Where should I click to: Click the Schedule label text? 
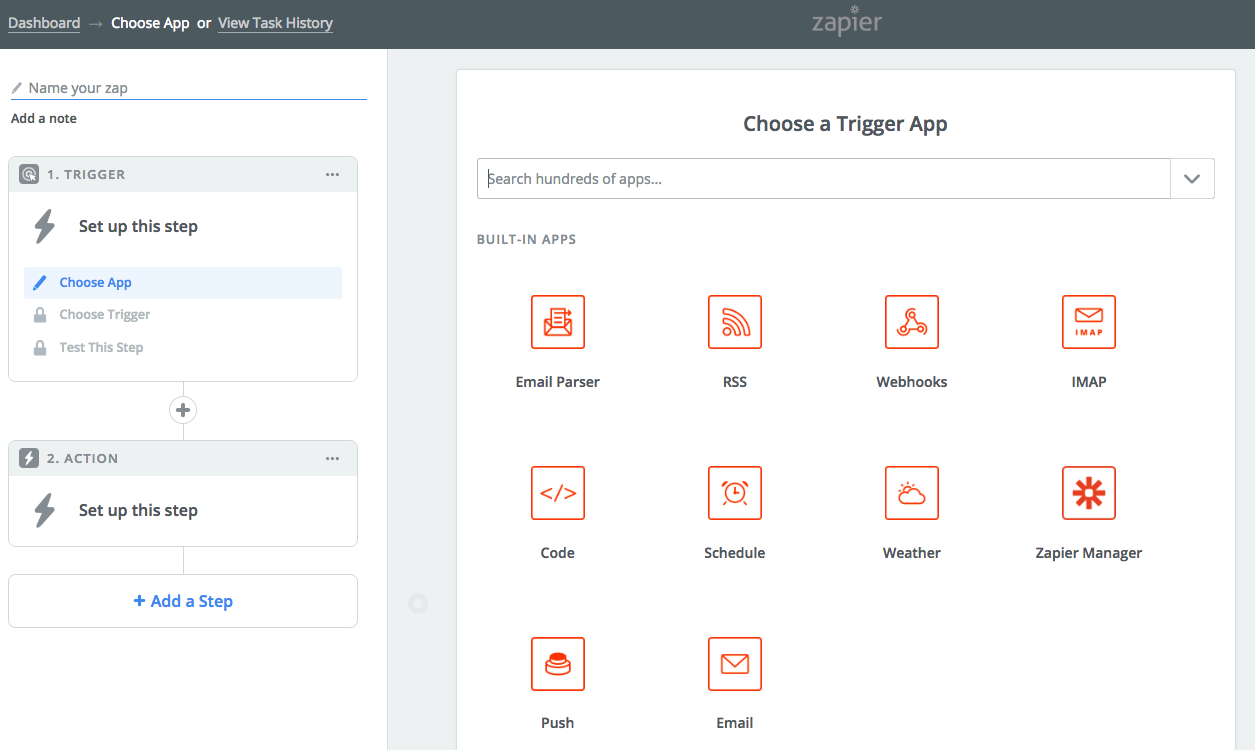coord(735,553)
